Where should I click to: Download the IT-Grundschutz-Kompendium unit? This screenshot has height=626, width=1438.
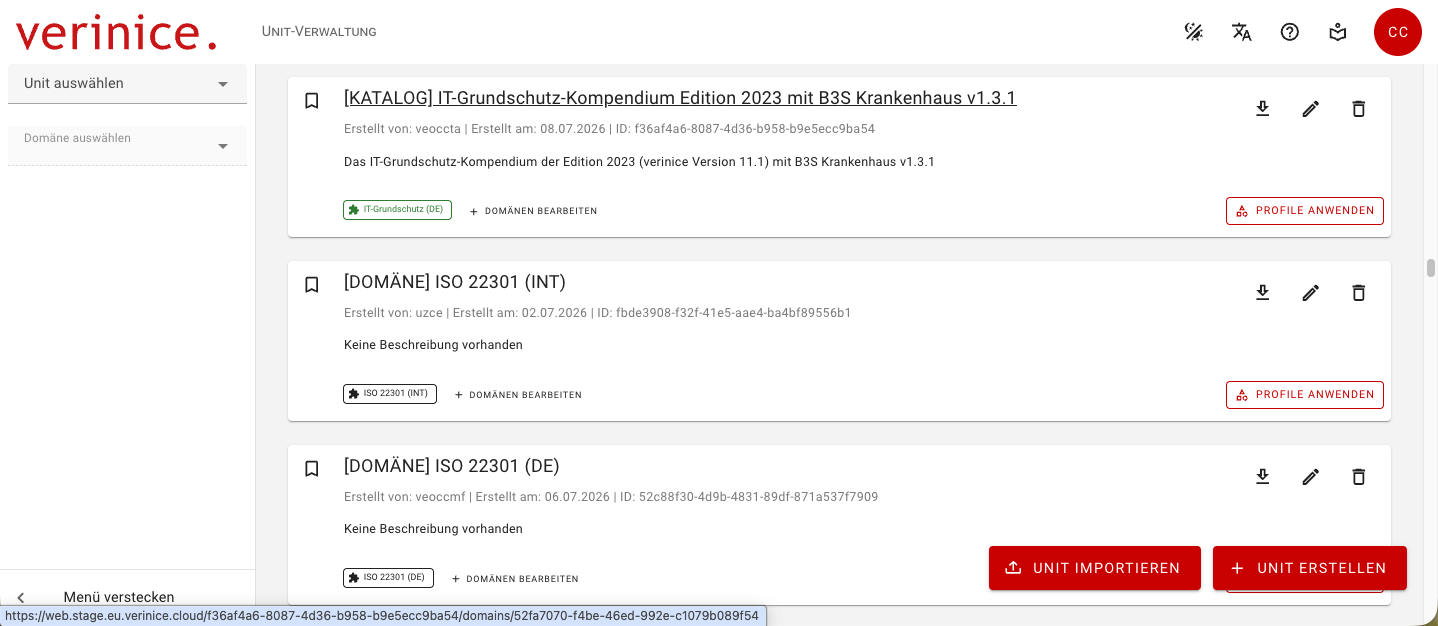pos(1262,108)
